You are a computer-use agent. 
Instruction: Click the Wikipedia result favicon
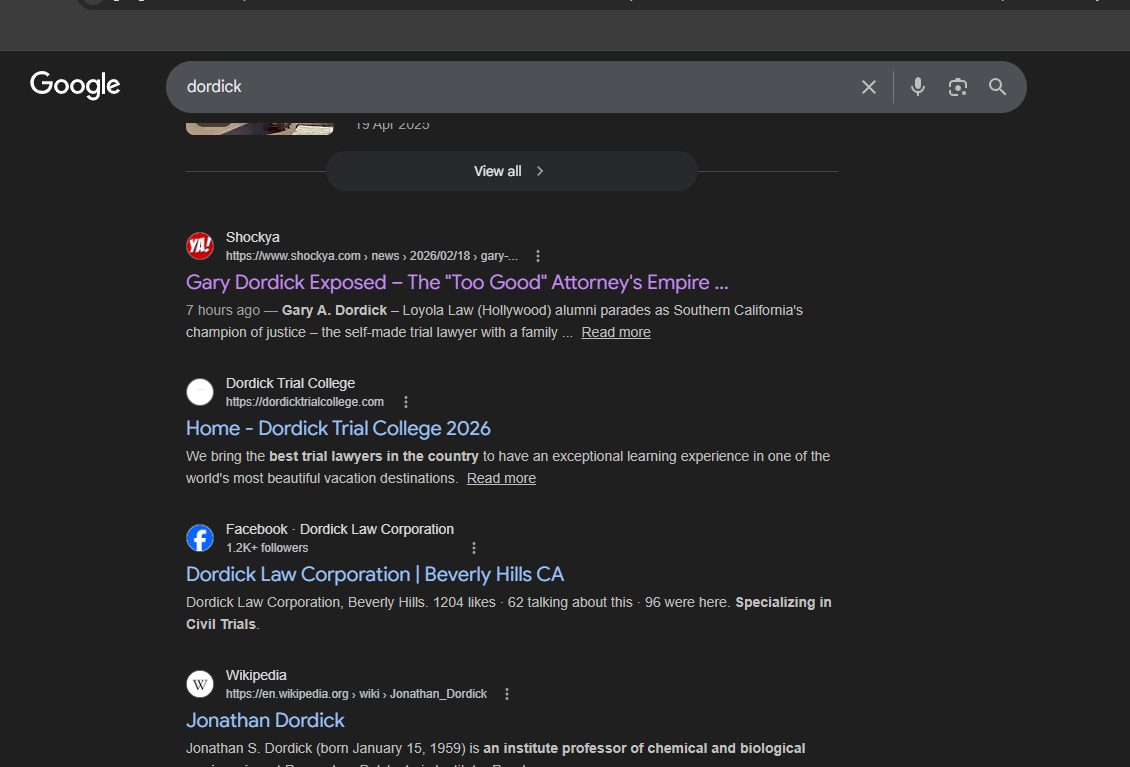pos(200,684)
